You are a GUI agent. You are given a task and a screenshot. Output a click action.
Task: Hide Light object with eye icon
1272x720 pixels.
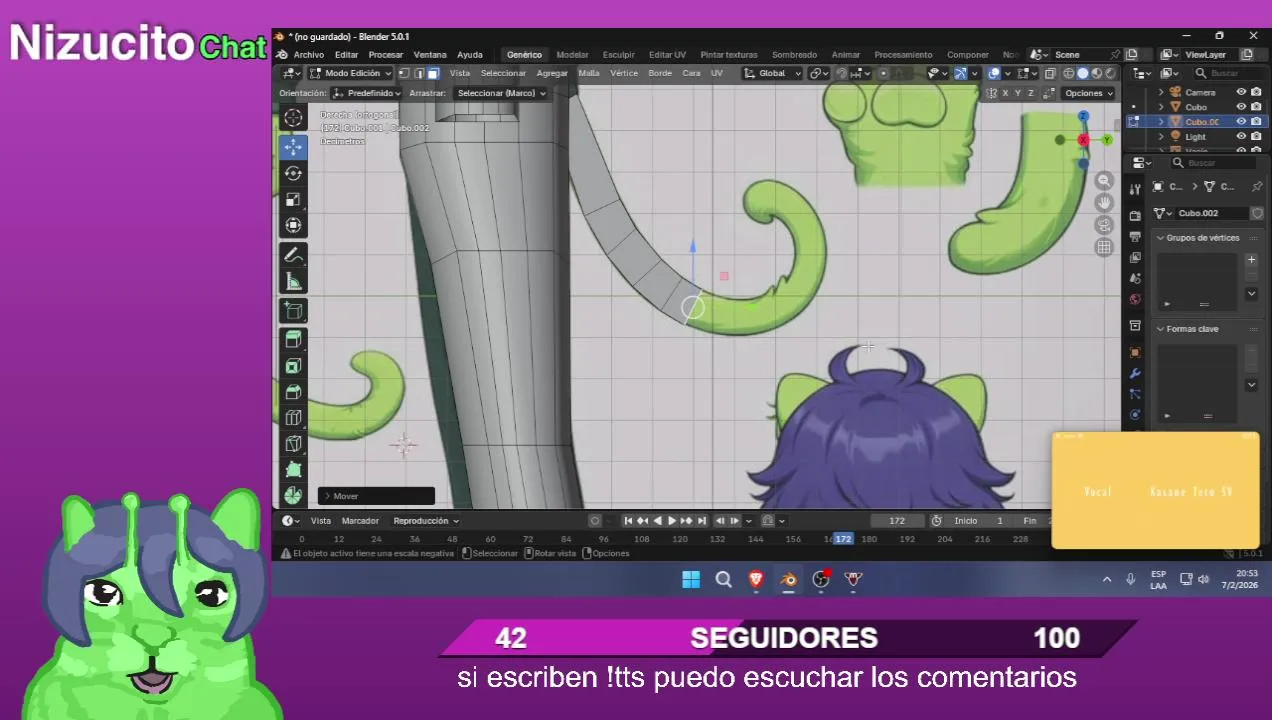[1241, 136]
